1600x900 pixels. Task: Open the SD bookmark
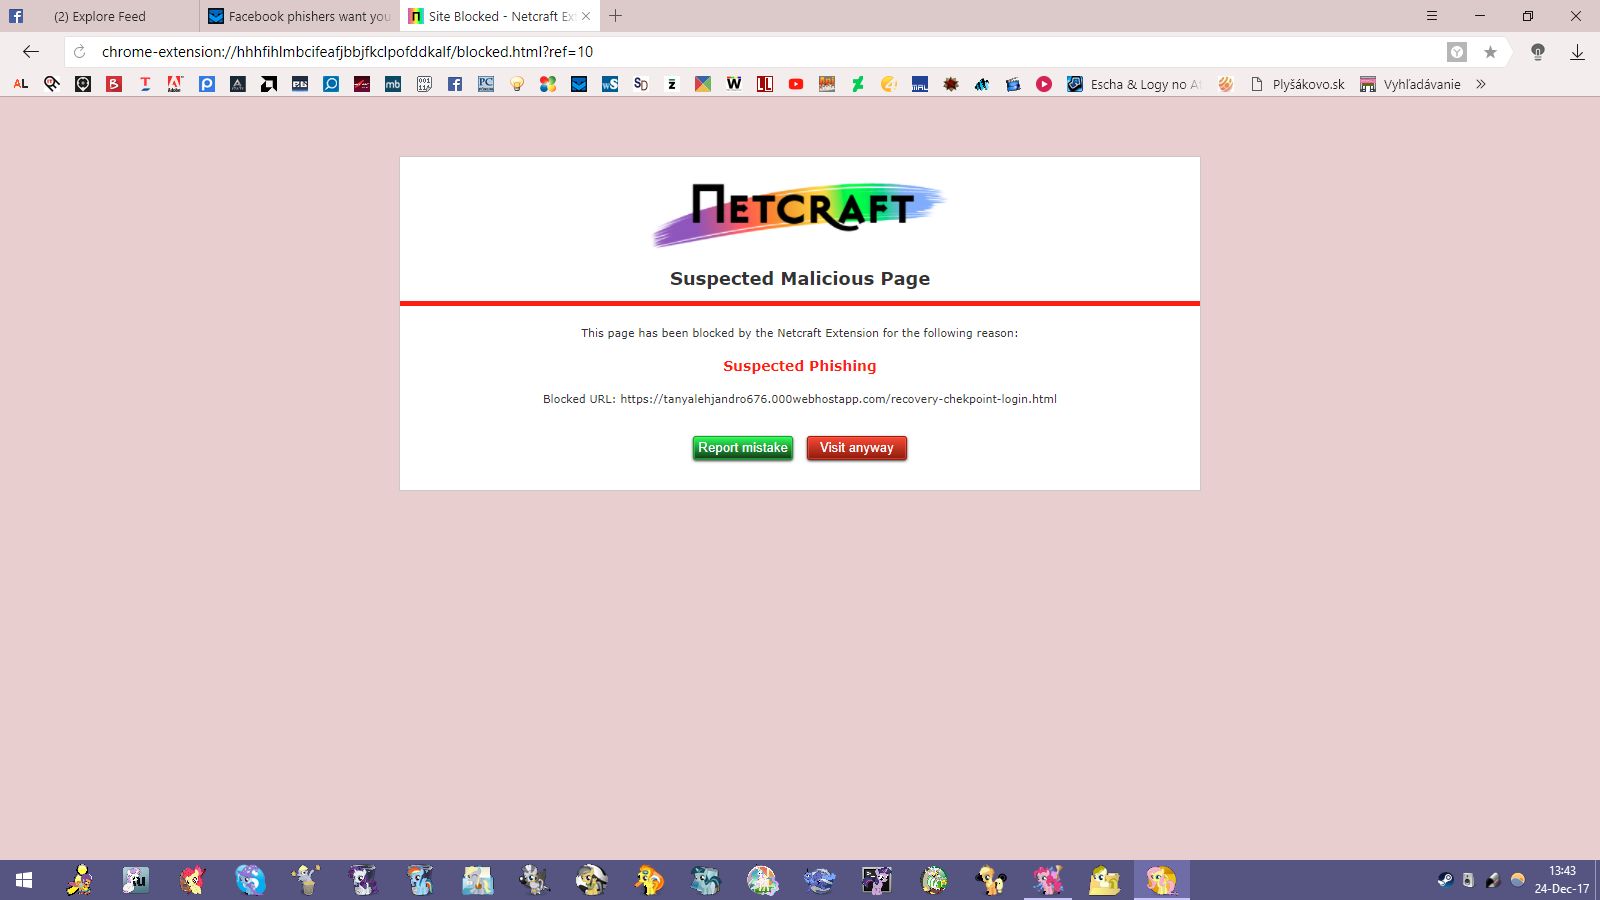pos(641,84)
